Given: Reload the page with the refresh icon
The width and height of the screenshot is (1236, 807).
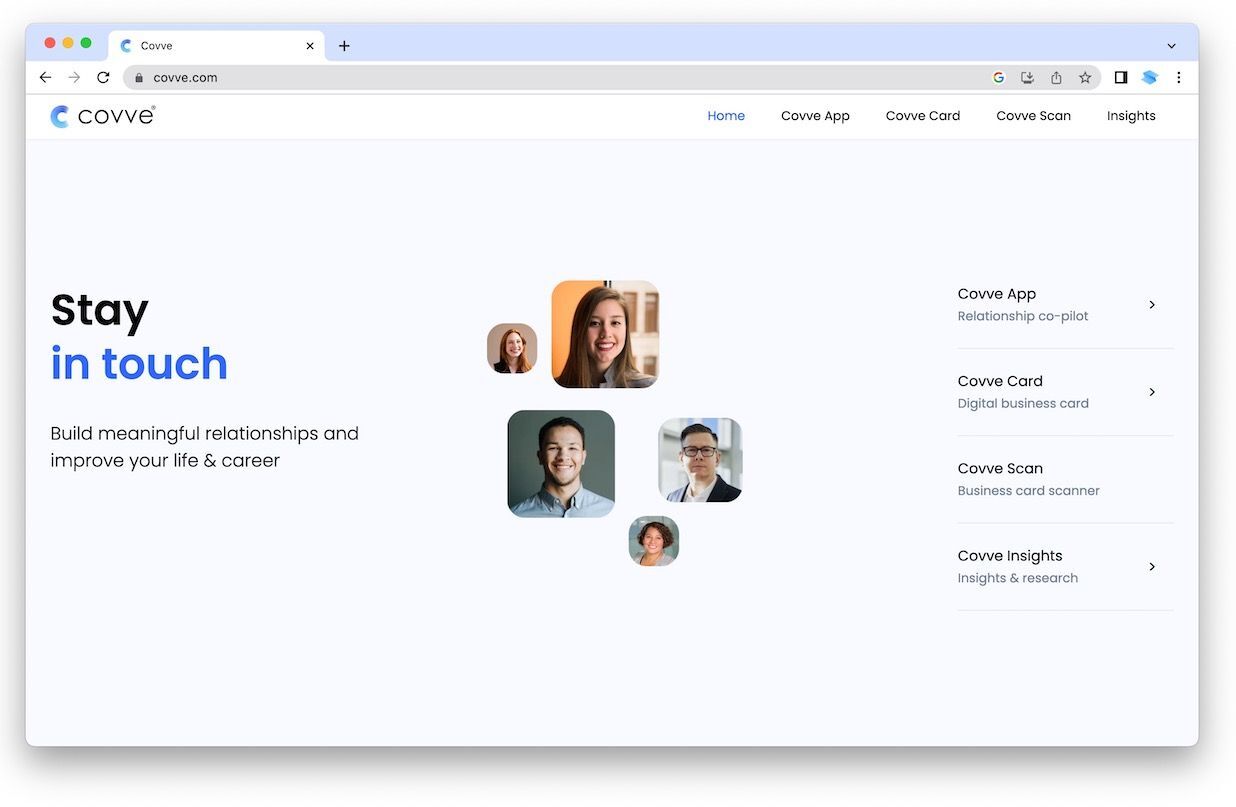Looking at the screenshot, I should pyautogui.click(x=103, y=77).
